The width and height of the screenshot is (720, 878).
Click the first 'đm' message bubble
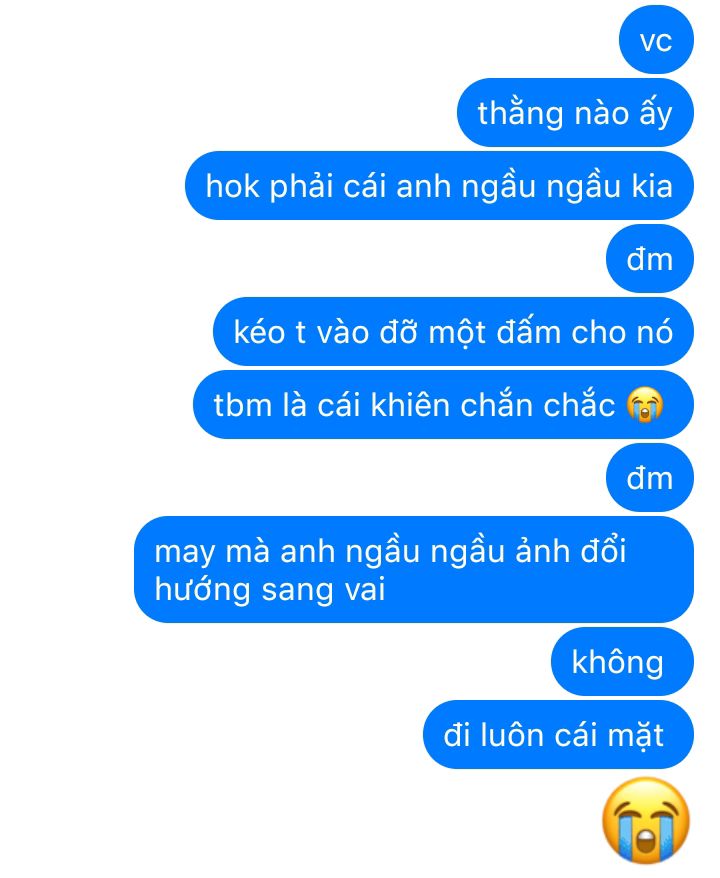point(649,259)
